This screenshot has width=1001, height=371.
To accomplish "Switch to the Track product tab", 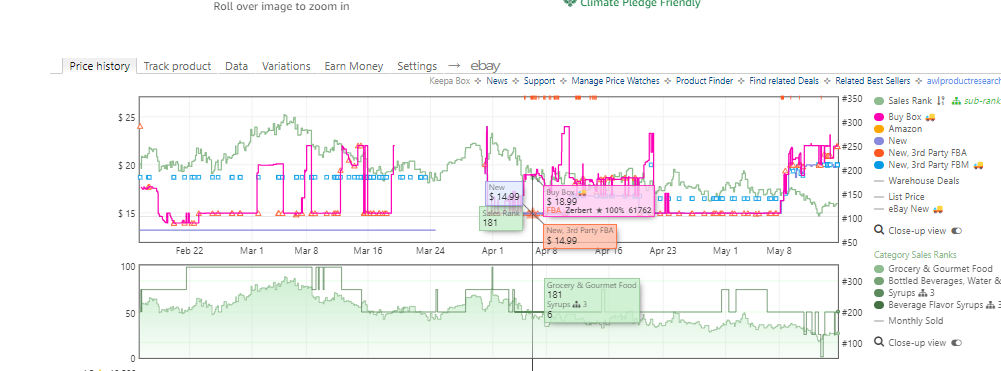I will point(177,66).
